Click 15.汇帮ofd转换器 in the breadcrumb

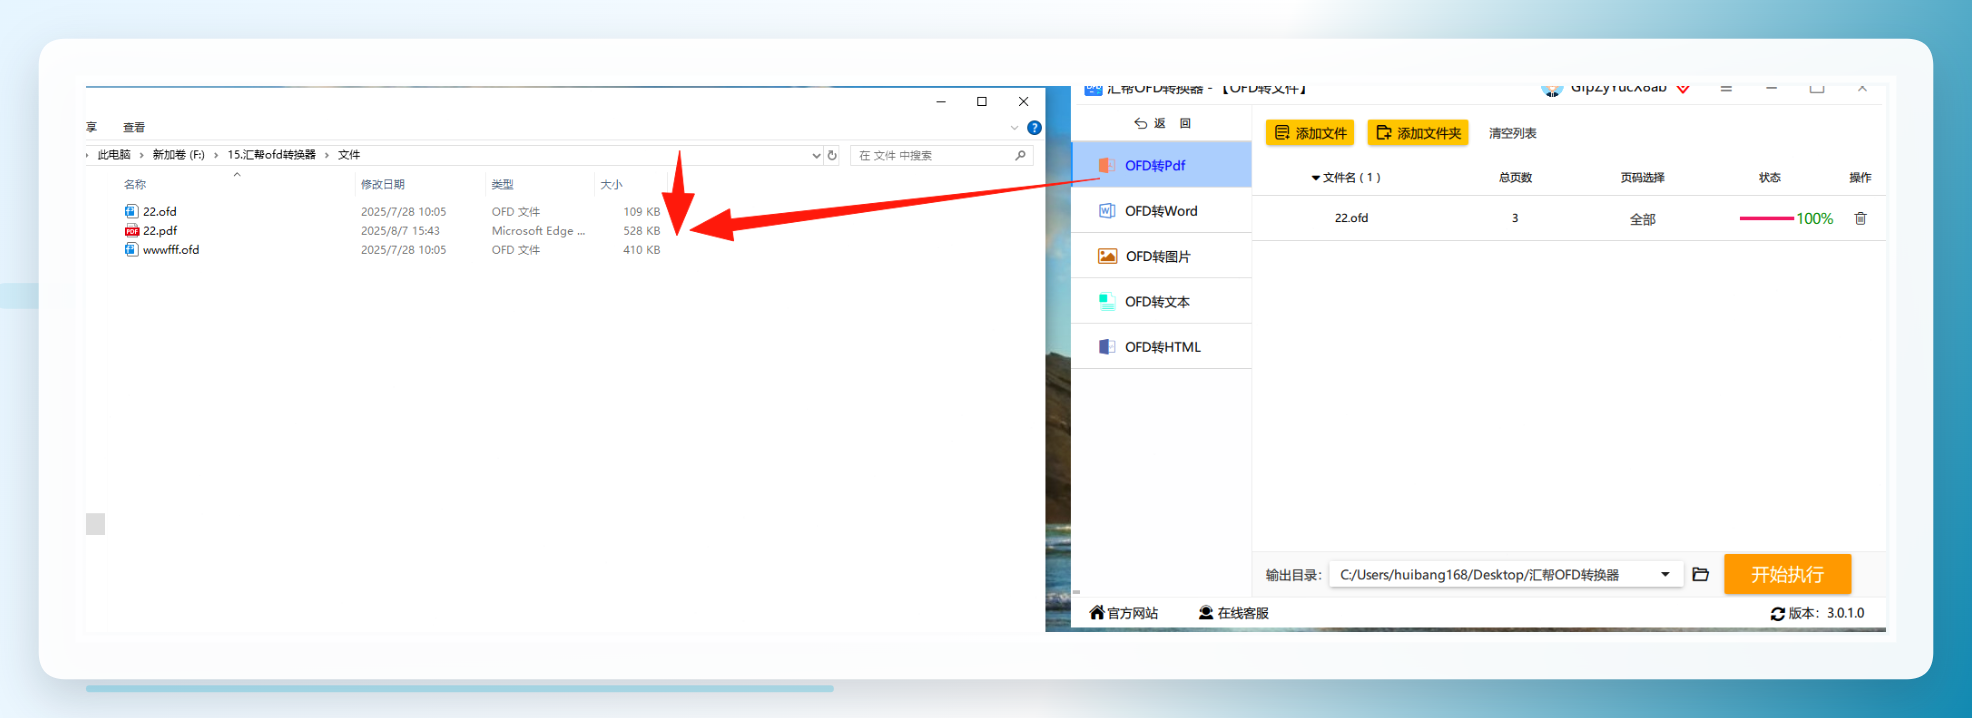(271, 155)
